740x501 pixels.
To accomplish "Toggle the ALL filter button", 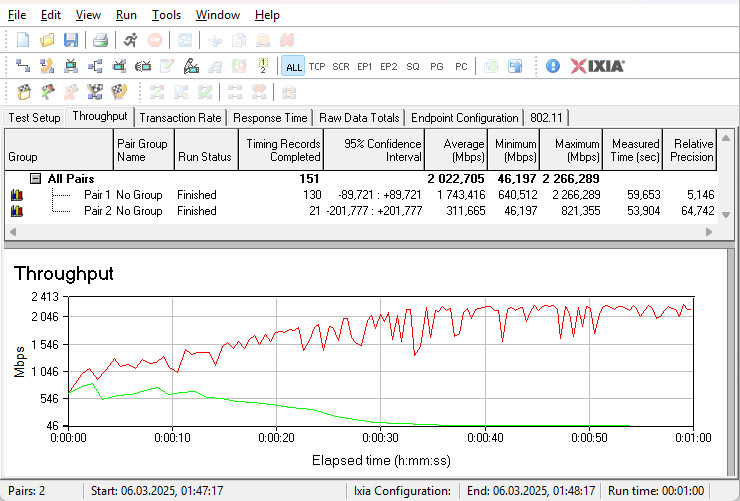I will click(x=293, y=67).
